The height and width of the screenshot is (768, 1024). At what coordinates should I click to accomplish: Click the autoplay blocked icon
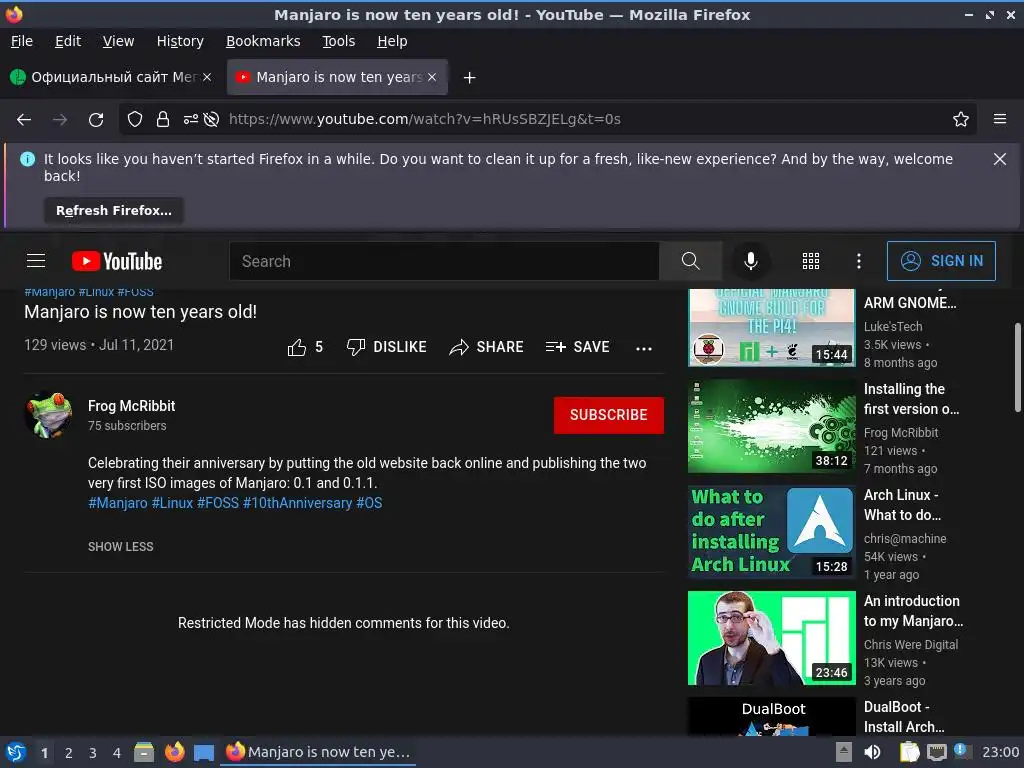pos(211,120)
